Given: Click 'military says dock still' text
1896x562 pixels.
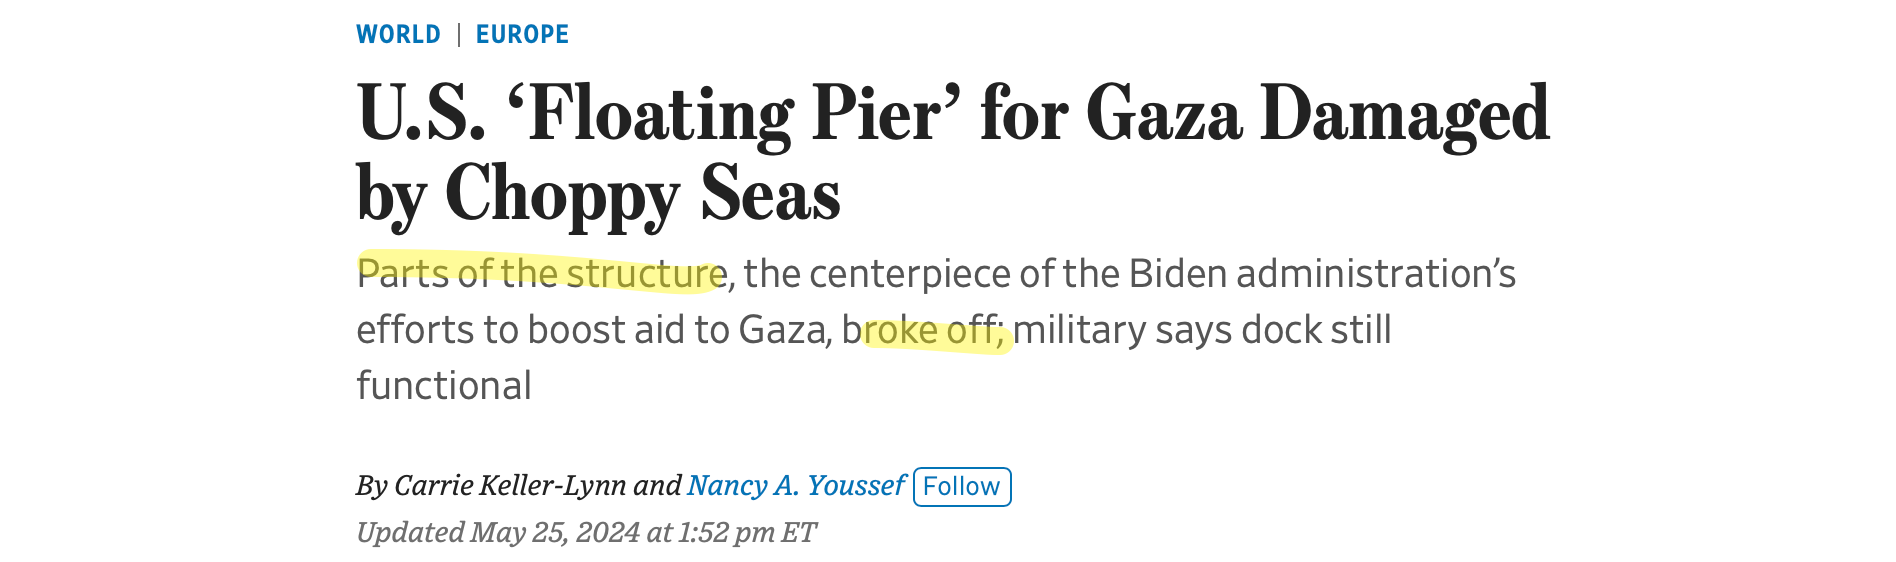Looking at the screenshot, I should pyautogui.click(x=1202, y=331).
